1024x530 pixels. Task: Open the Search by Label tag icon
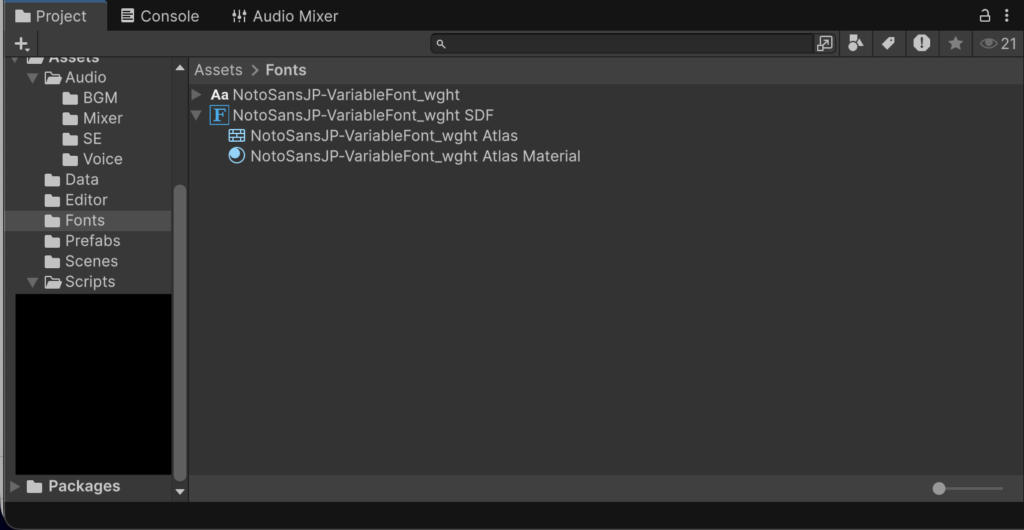tap(888, 44)
